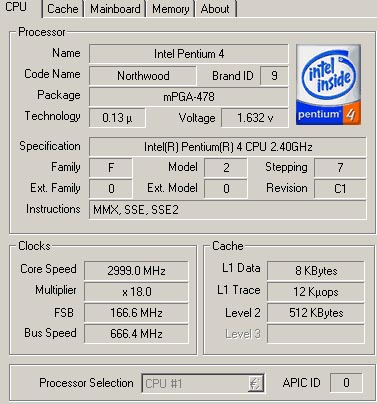Click the Voltage value 1.632 v
This screenshot has height=404, width=377.
(255, 118)
